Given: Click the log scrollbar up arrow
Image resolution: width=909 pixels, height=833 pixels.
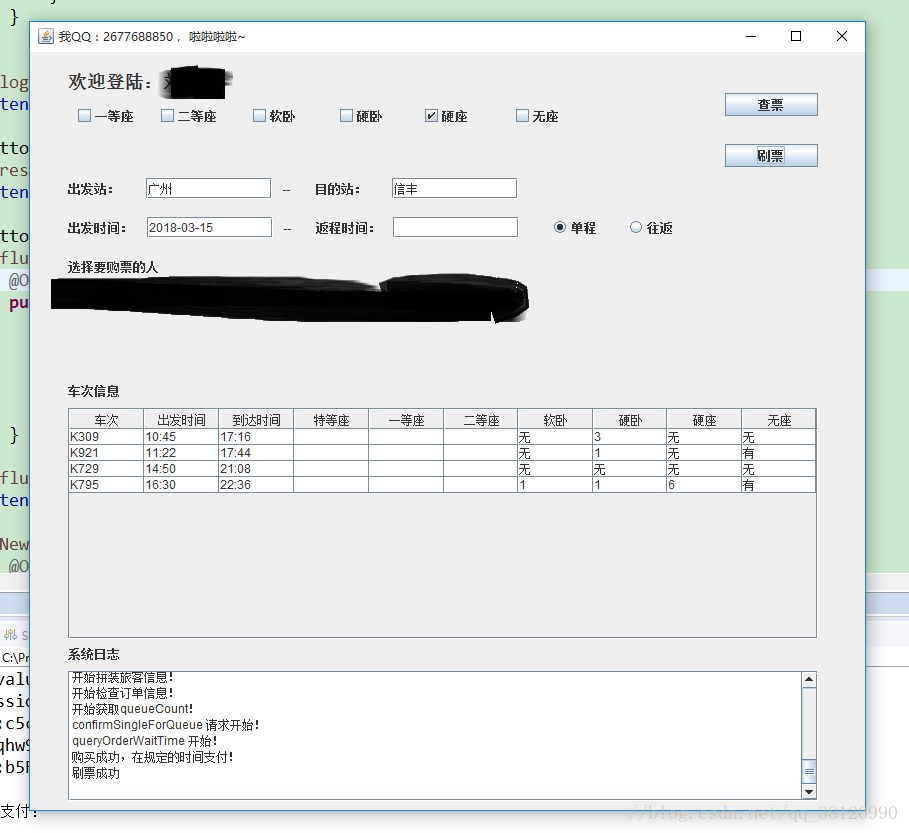Looking at the screenshot, I should (809, 679).
